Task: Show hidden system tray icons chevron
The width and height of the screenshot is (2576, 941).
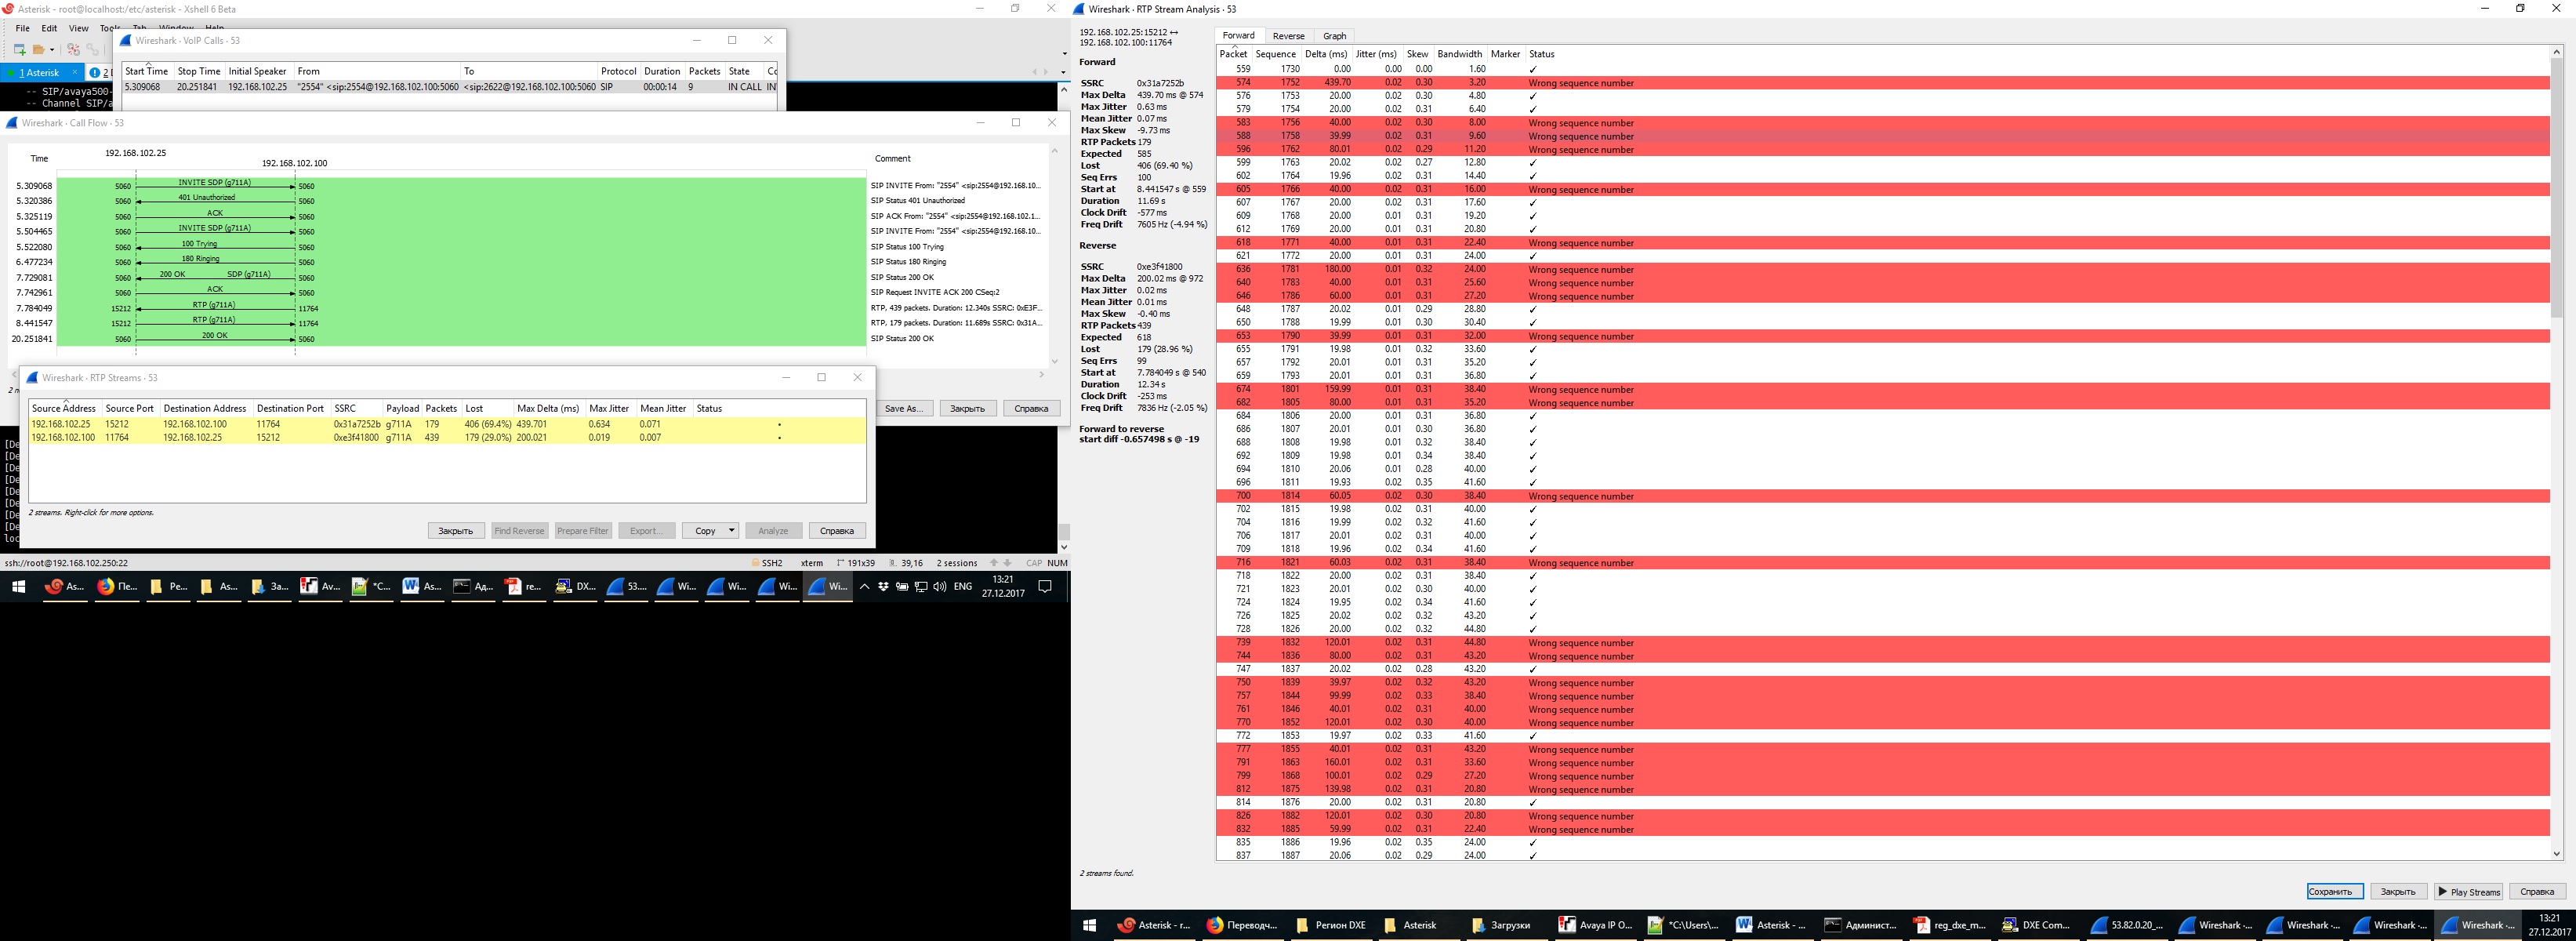Action: [864, 587]
